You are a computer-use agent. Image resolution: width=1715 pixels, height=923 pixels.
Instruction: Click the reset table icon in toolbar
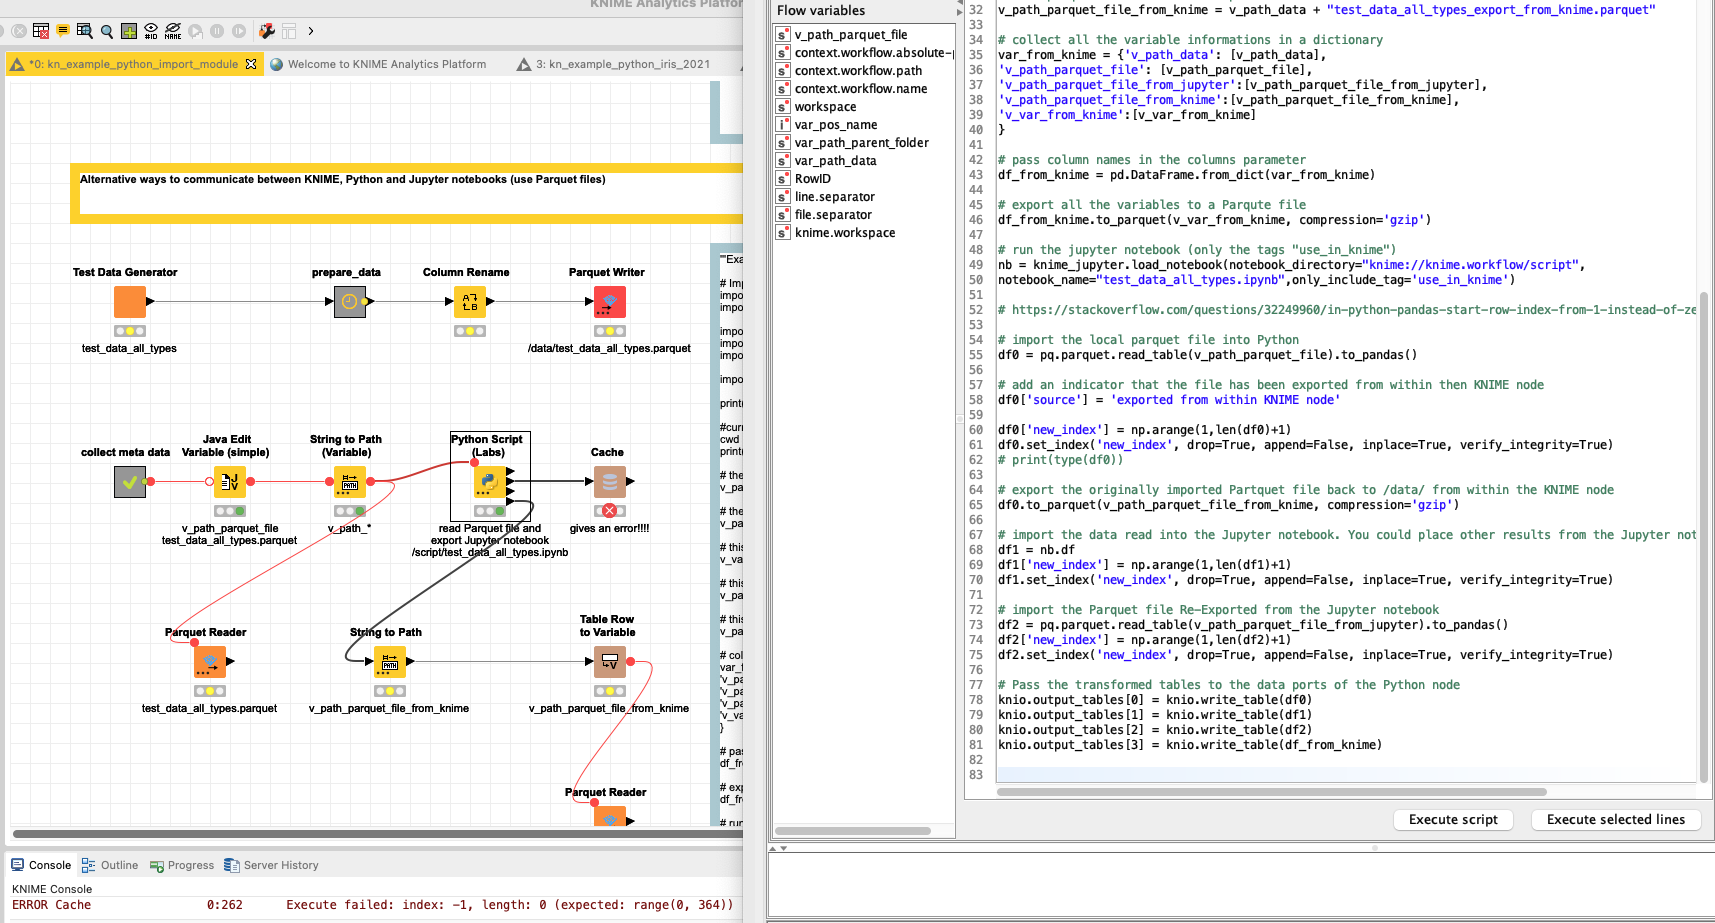pos(41,31)
